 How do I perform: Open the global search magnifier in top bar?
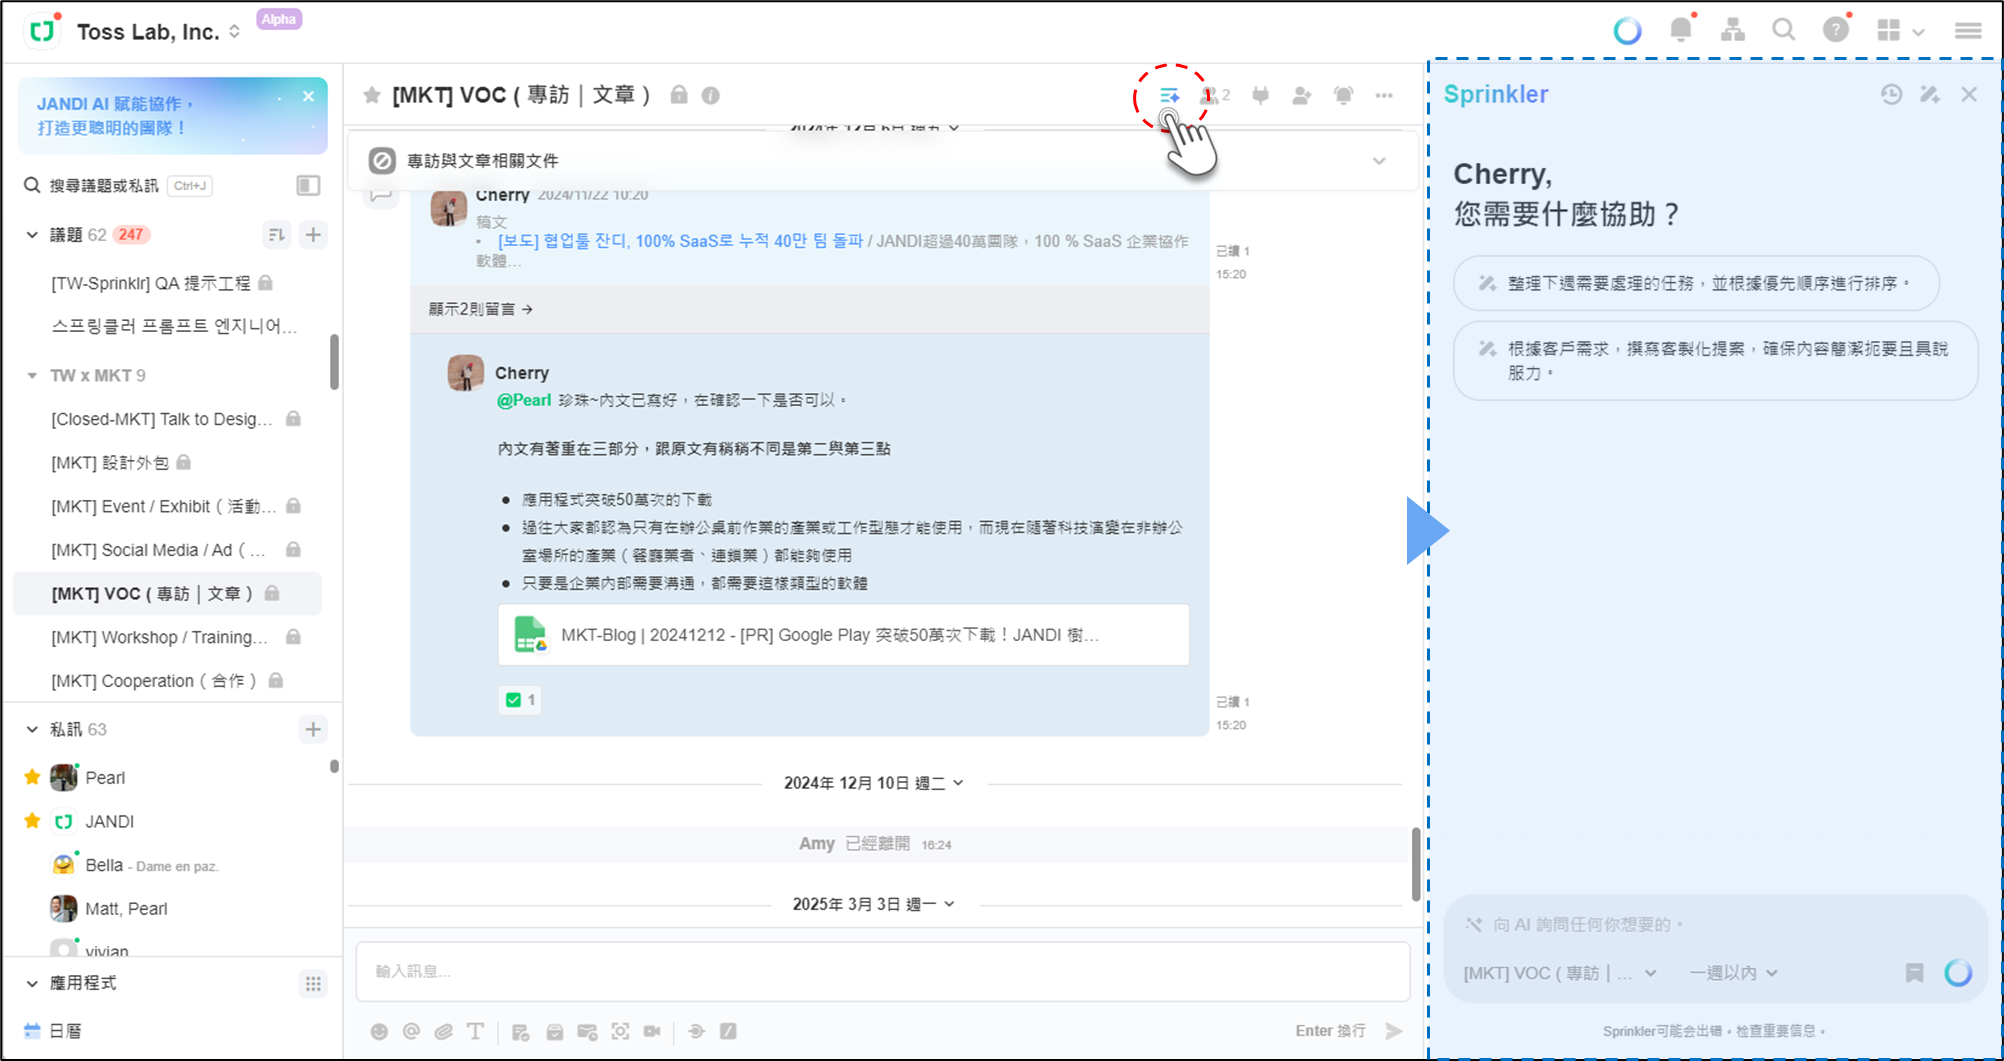click(x=1783, y=30)
